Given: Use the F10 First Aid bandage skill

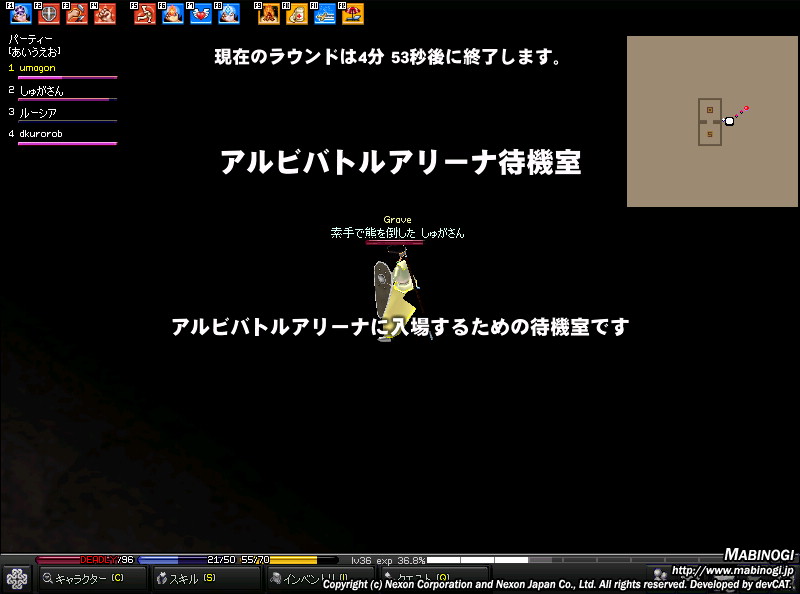Looking at the screenshot, I should 297,14.
